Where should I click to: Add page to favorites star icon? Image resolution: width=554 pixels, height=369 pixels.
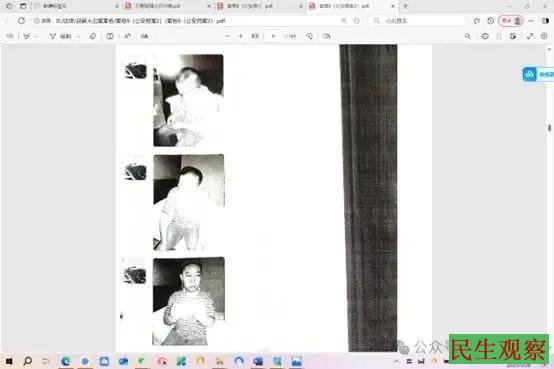tap(357, 21)
